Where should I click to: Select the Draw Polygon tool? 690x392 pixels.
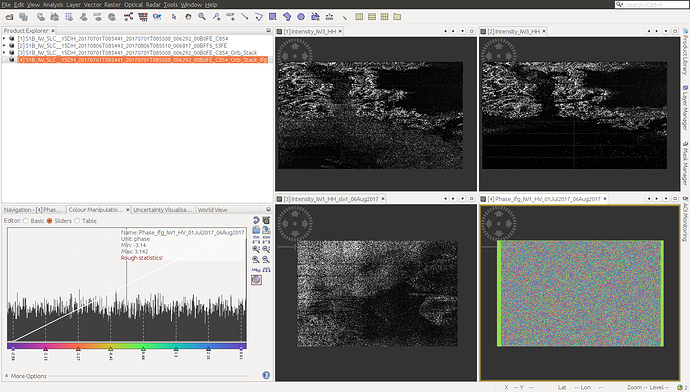pyautogui.click(x=286, y=17)
